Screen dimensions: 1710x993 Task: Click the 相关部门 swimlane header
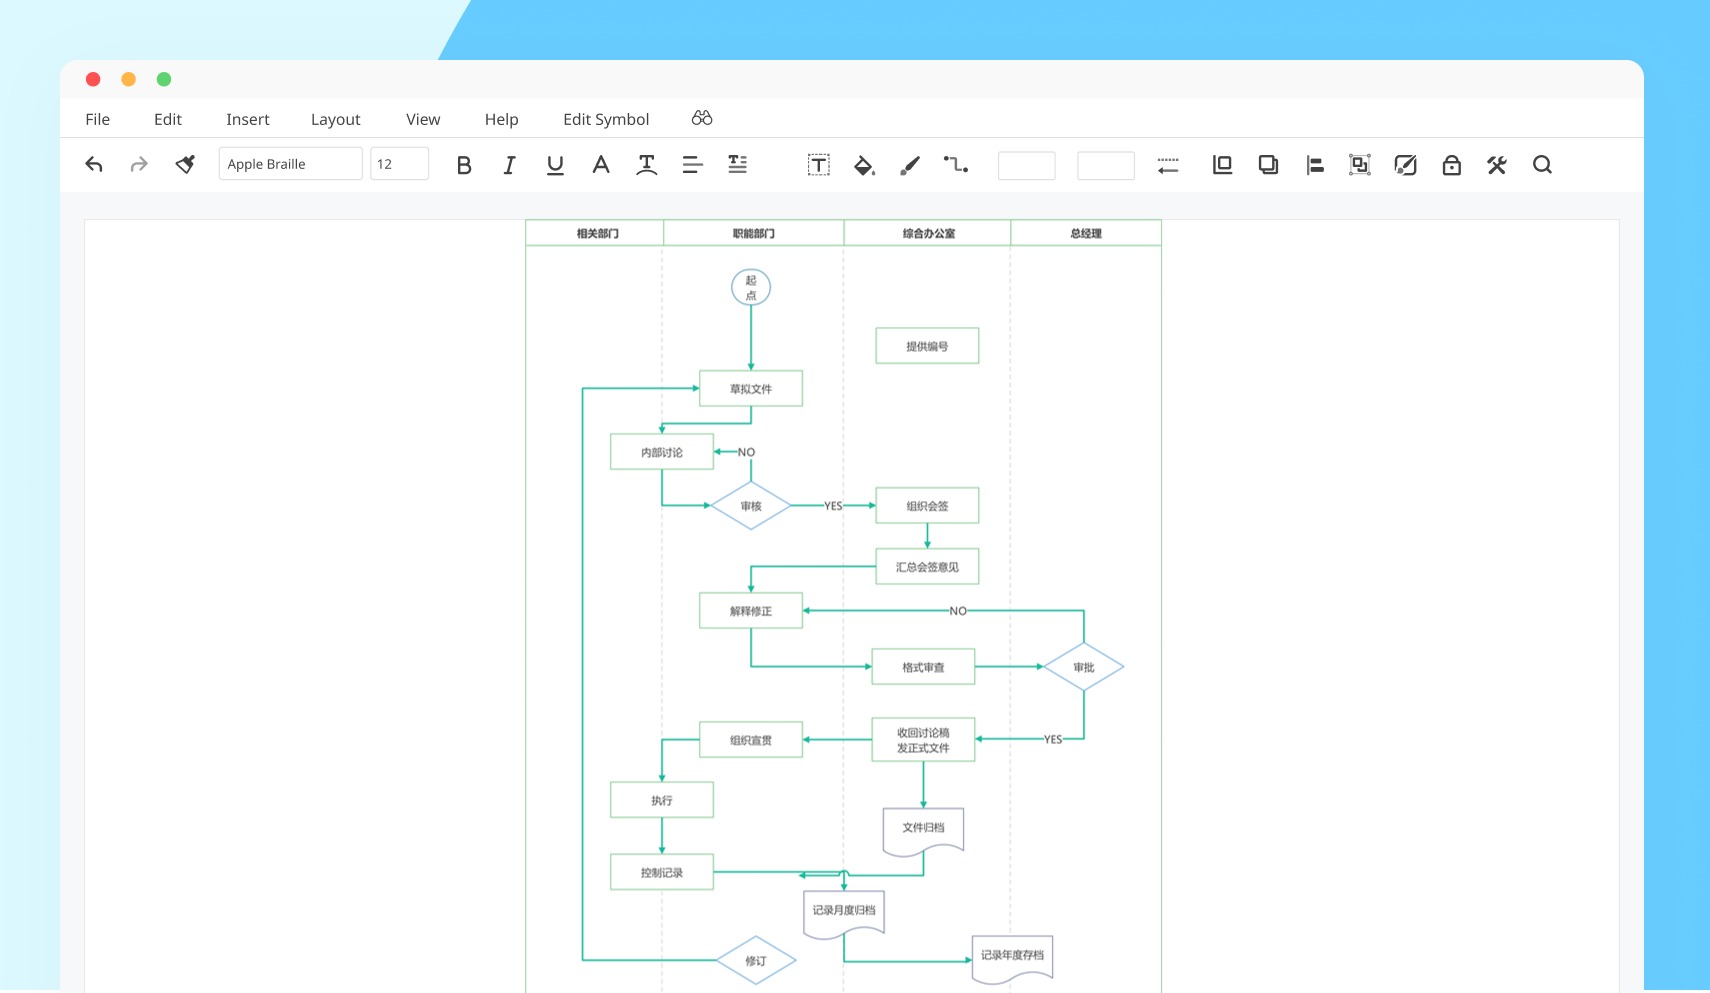click(x=595, y=233)
